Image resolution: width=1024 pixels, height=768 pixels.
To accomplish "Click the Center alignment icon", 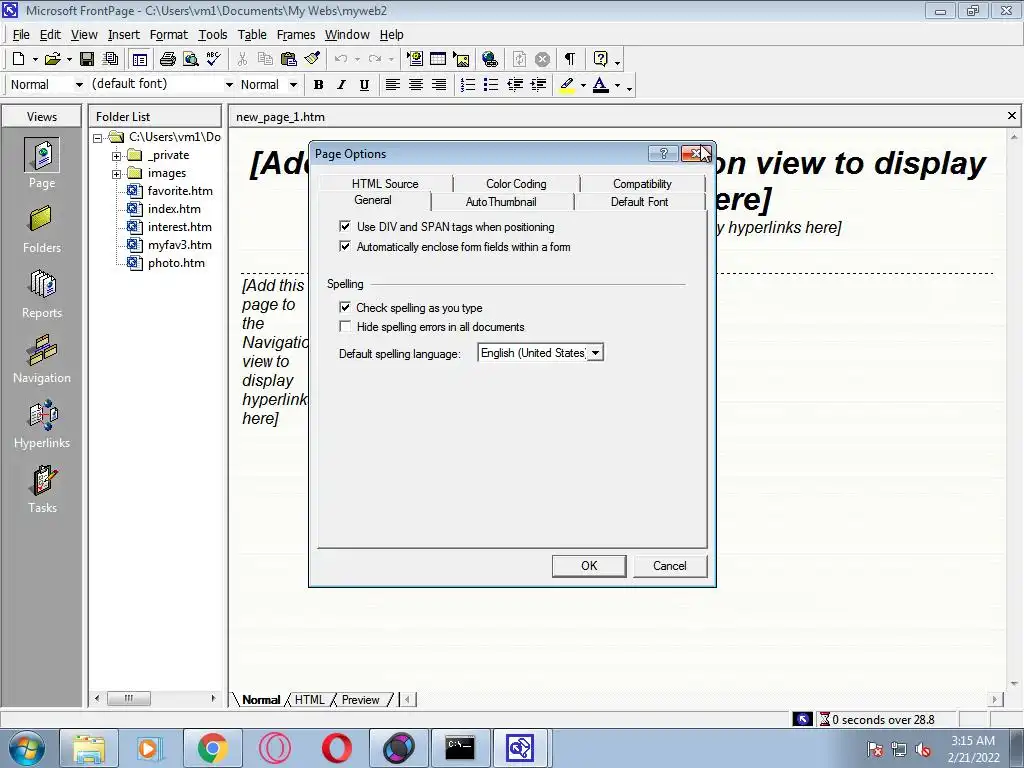I will (x=416, y=85).
